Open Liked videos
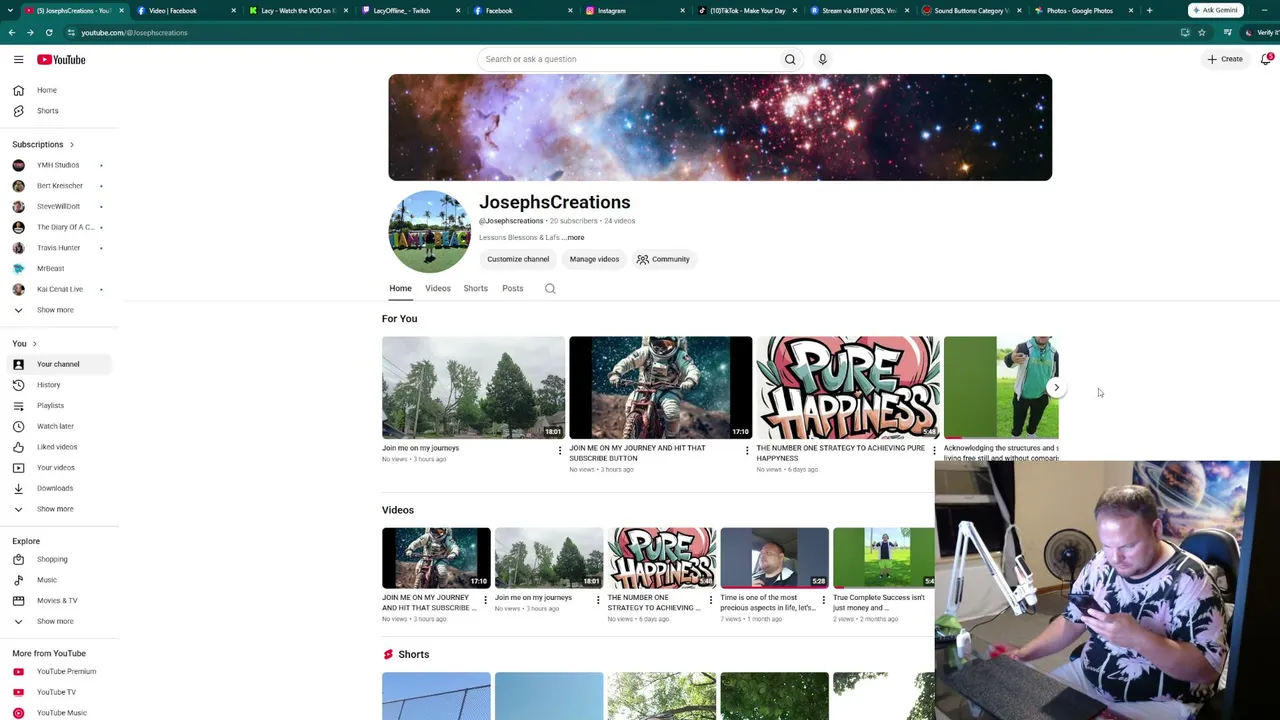Viewport: 1280px width, 720px height. pos(58,447)
